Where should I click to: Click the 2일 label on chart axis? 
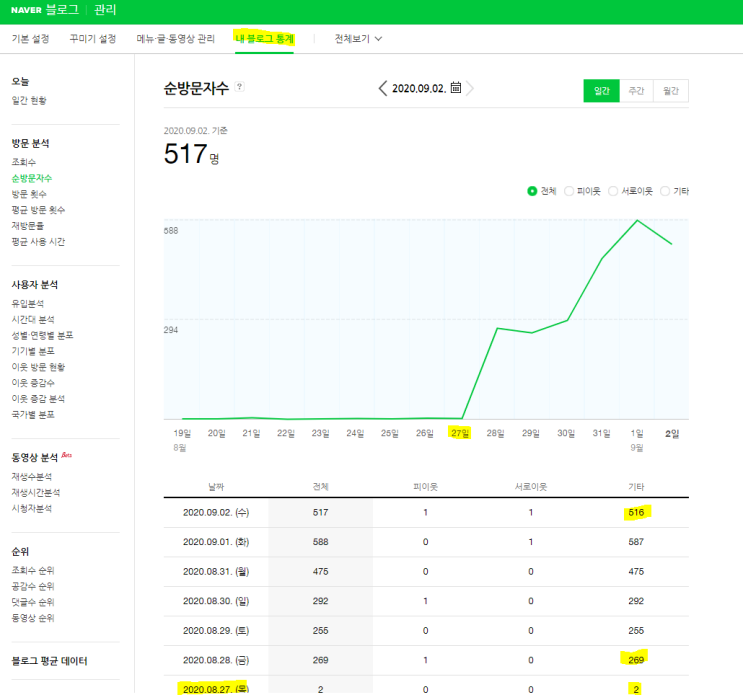click(672, 433)
